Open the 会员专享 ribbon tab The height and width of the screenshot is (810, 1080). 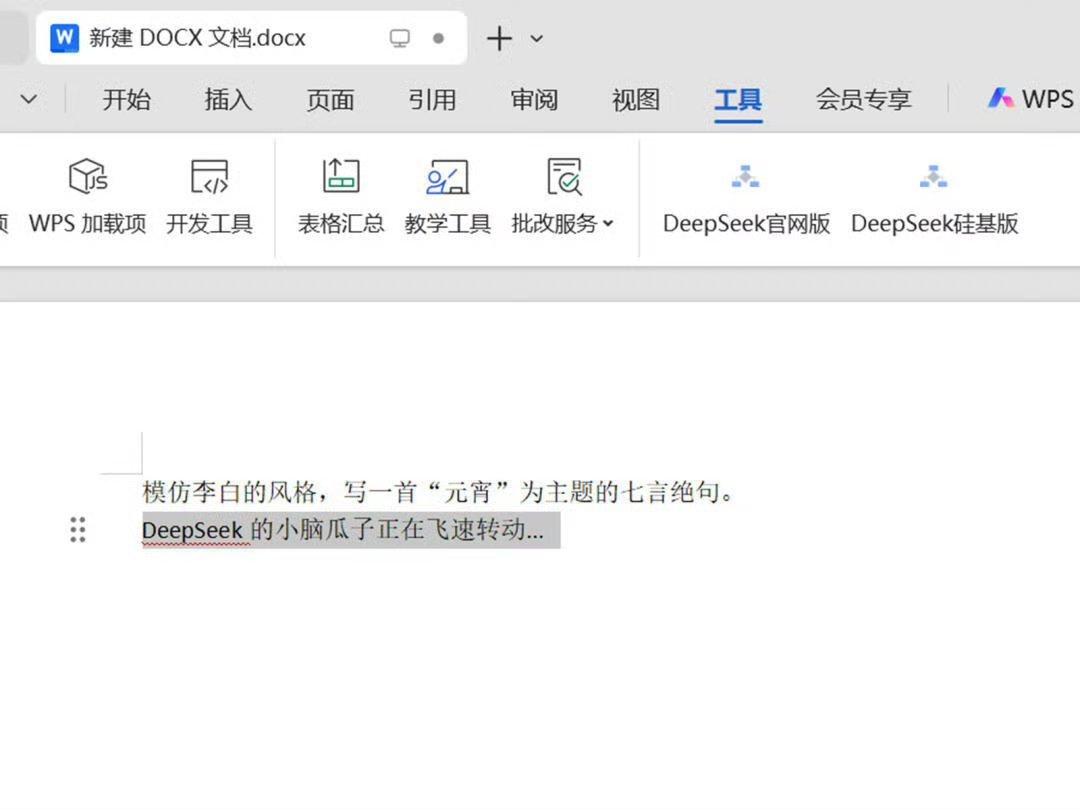864,100
